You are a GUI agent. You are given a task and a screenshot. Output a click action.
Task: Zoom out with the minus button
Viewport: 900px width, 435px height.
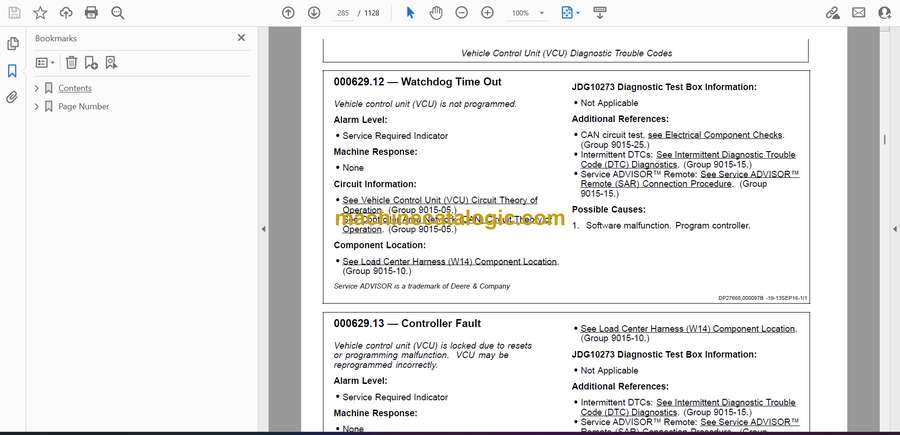click(x=461, y=13)
